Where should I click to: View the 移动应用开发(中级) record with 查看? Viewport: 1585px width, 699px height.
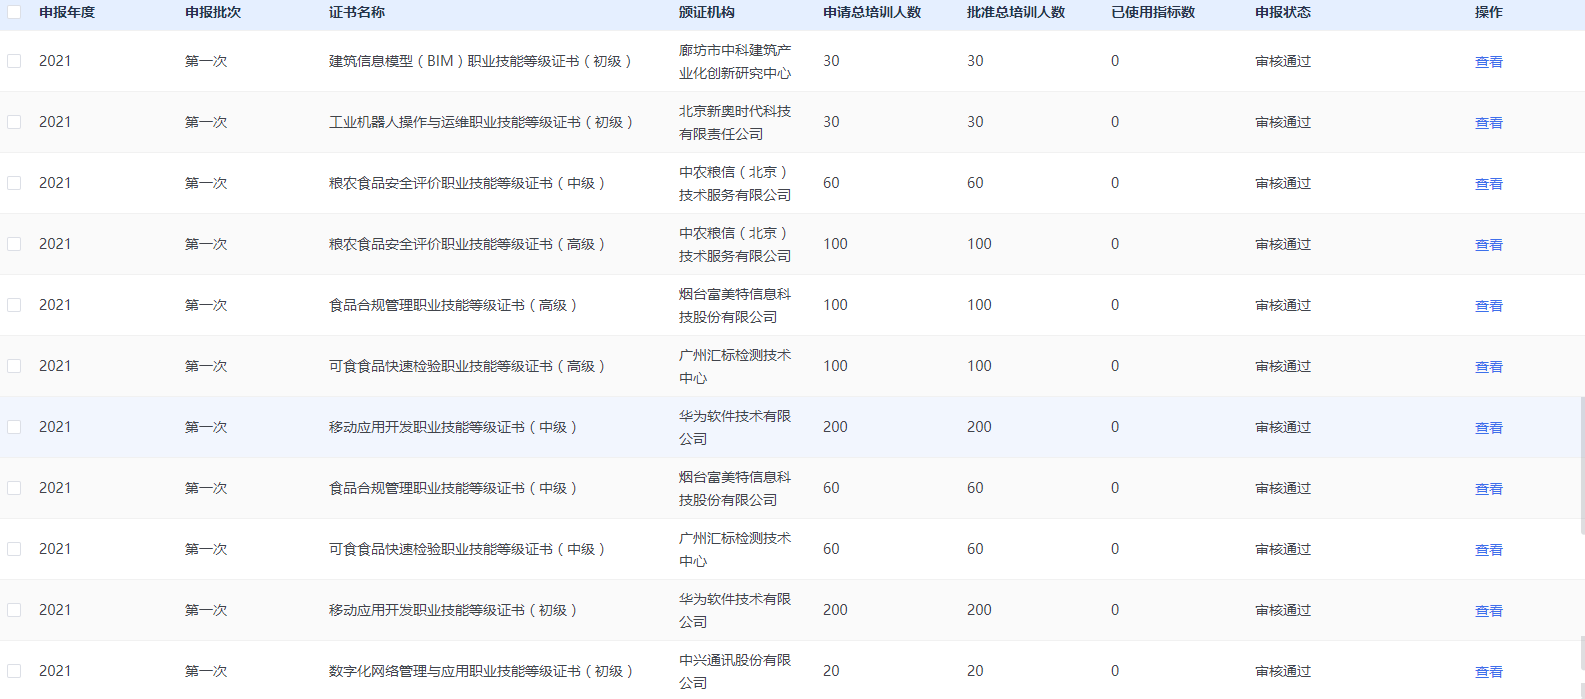(x=1489, y=428)
